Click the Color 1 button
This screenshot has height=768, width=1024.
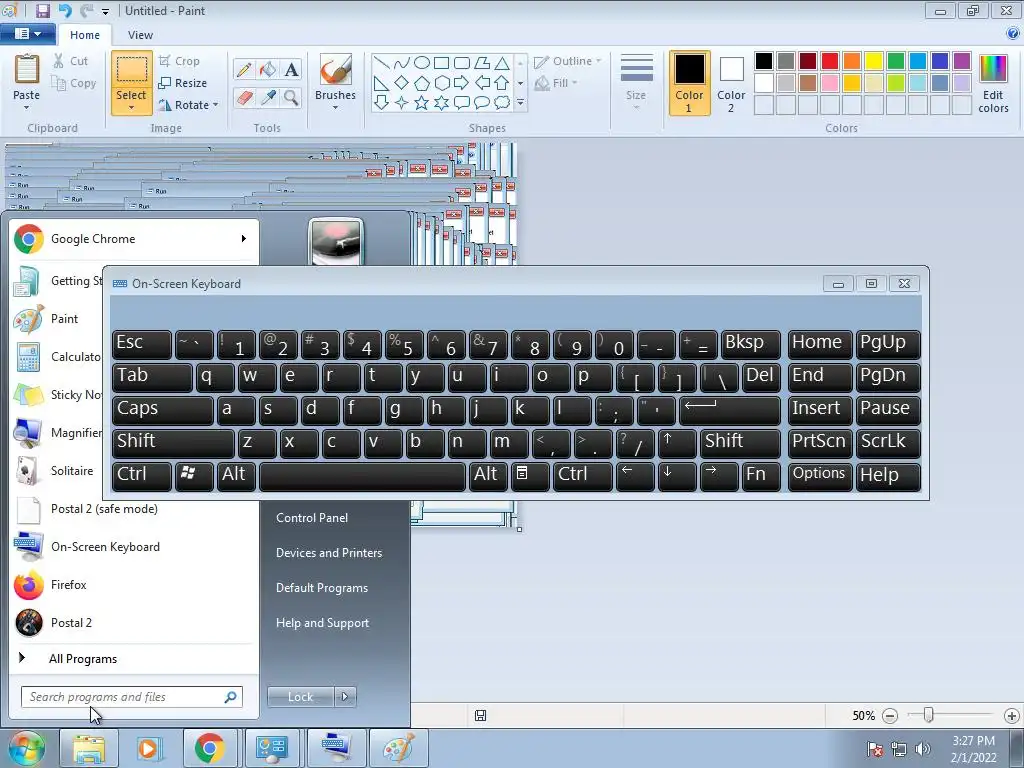point(690,83)
